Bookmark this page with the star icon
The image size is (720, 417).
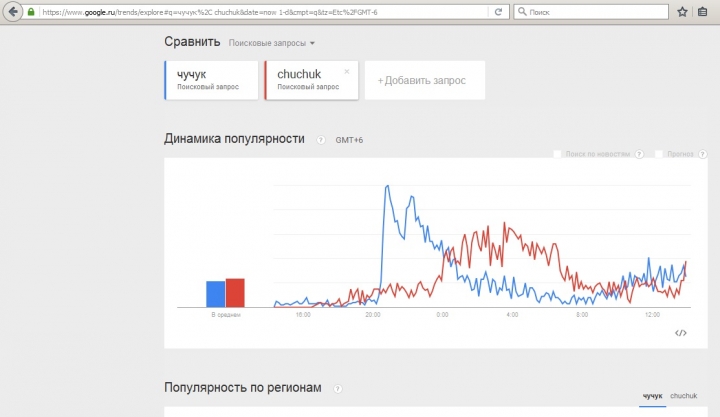(x=682, y=12)
